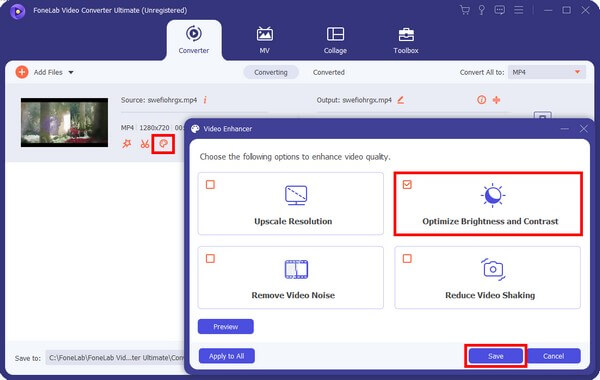Enable the Upscale Resolution checkbox

210,185
